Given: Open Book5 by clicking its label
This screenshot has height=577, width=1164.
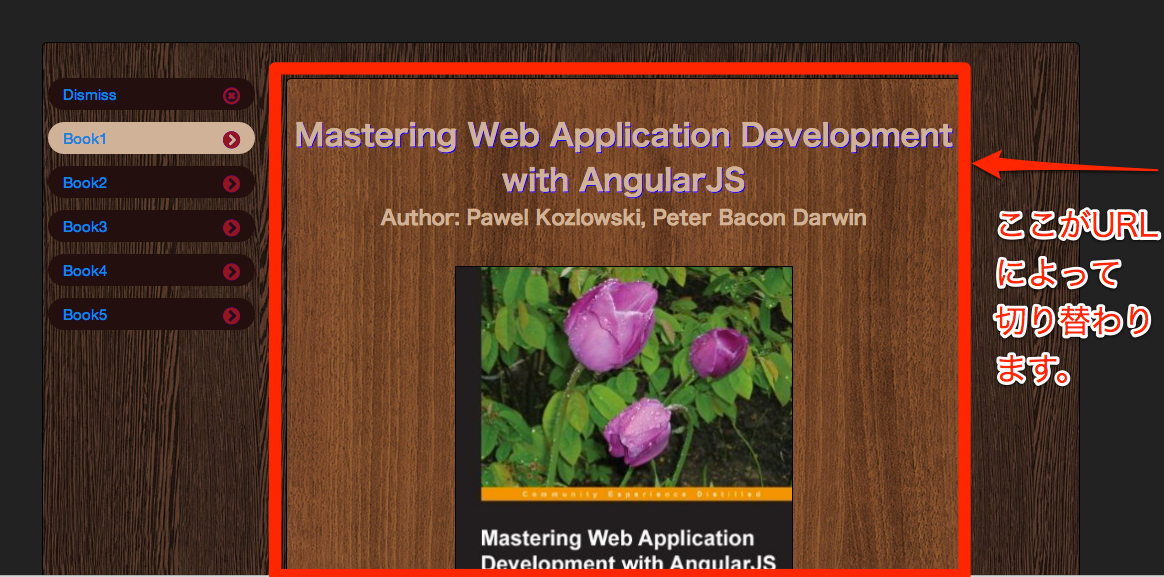Looking at the screenshot, I should [84, 315].
